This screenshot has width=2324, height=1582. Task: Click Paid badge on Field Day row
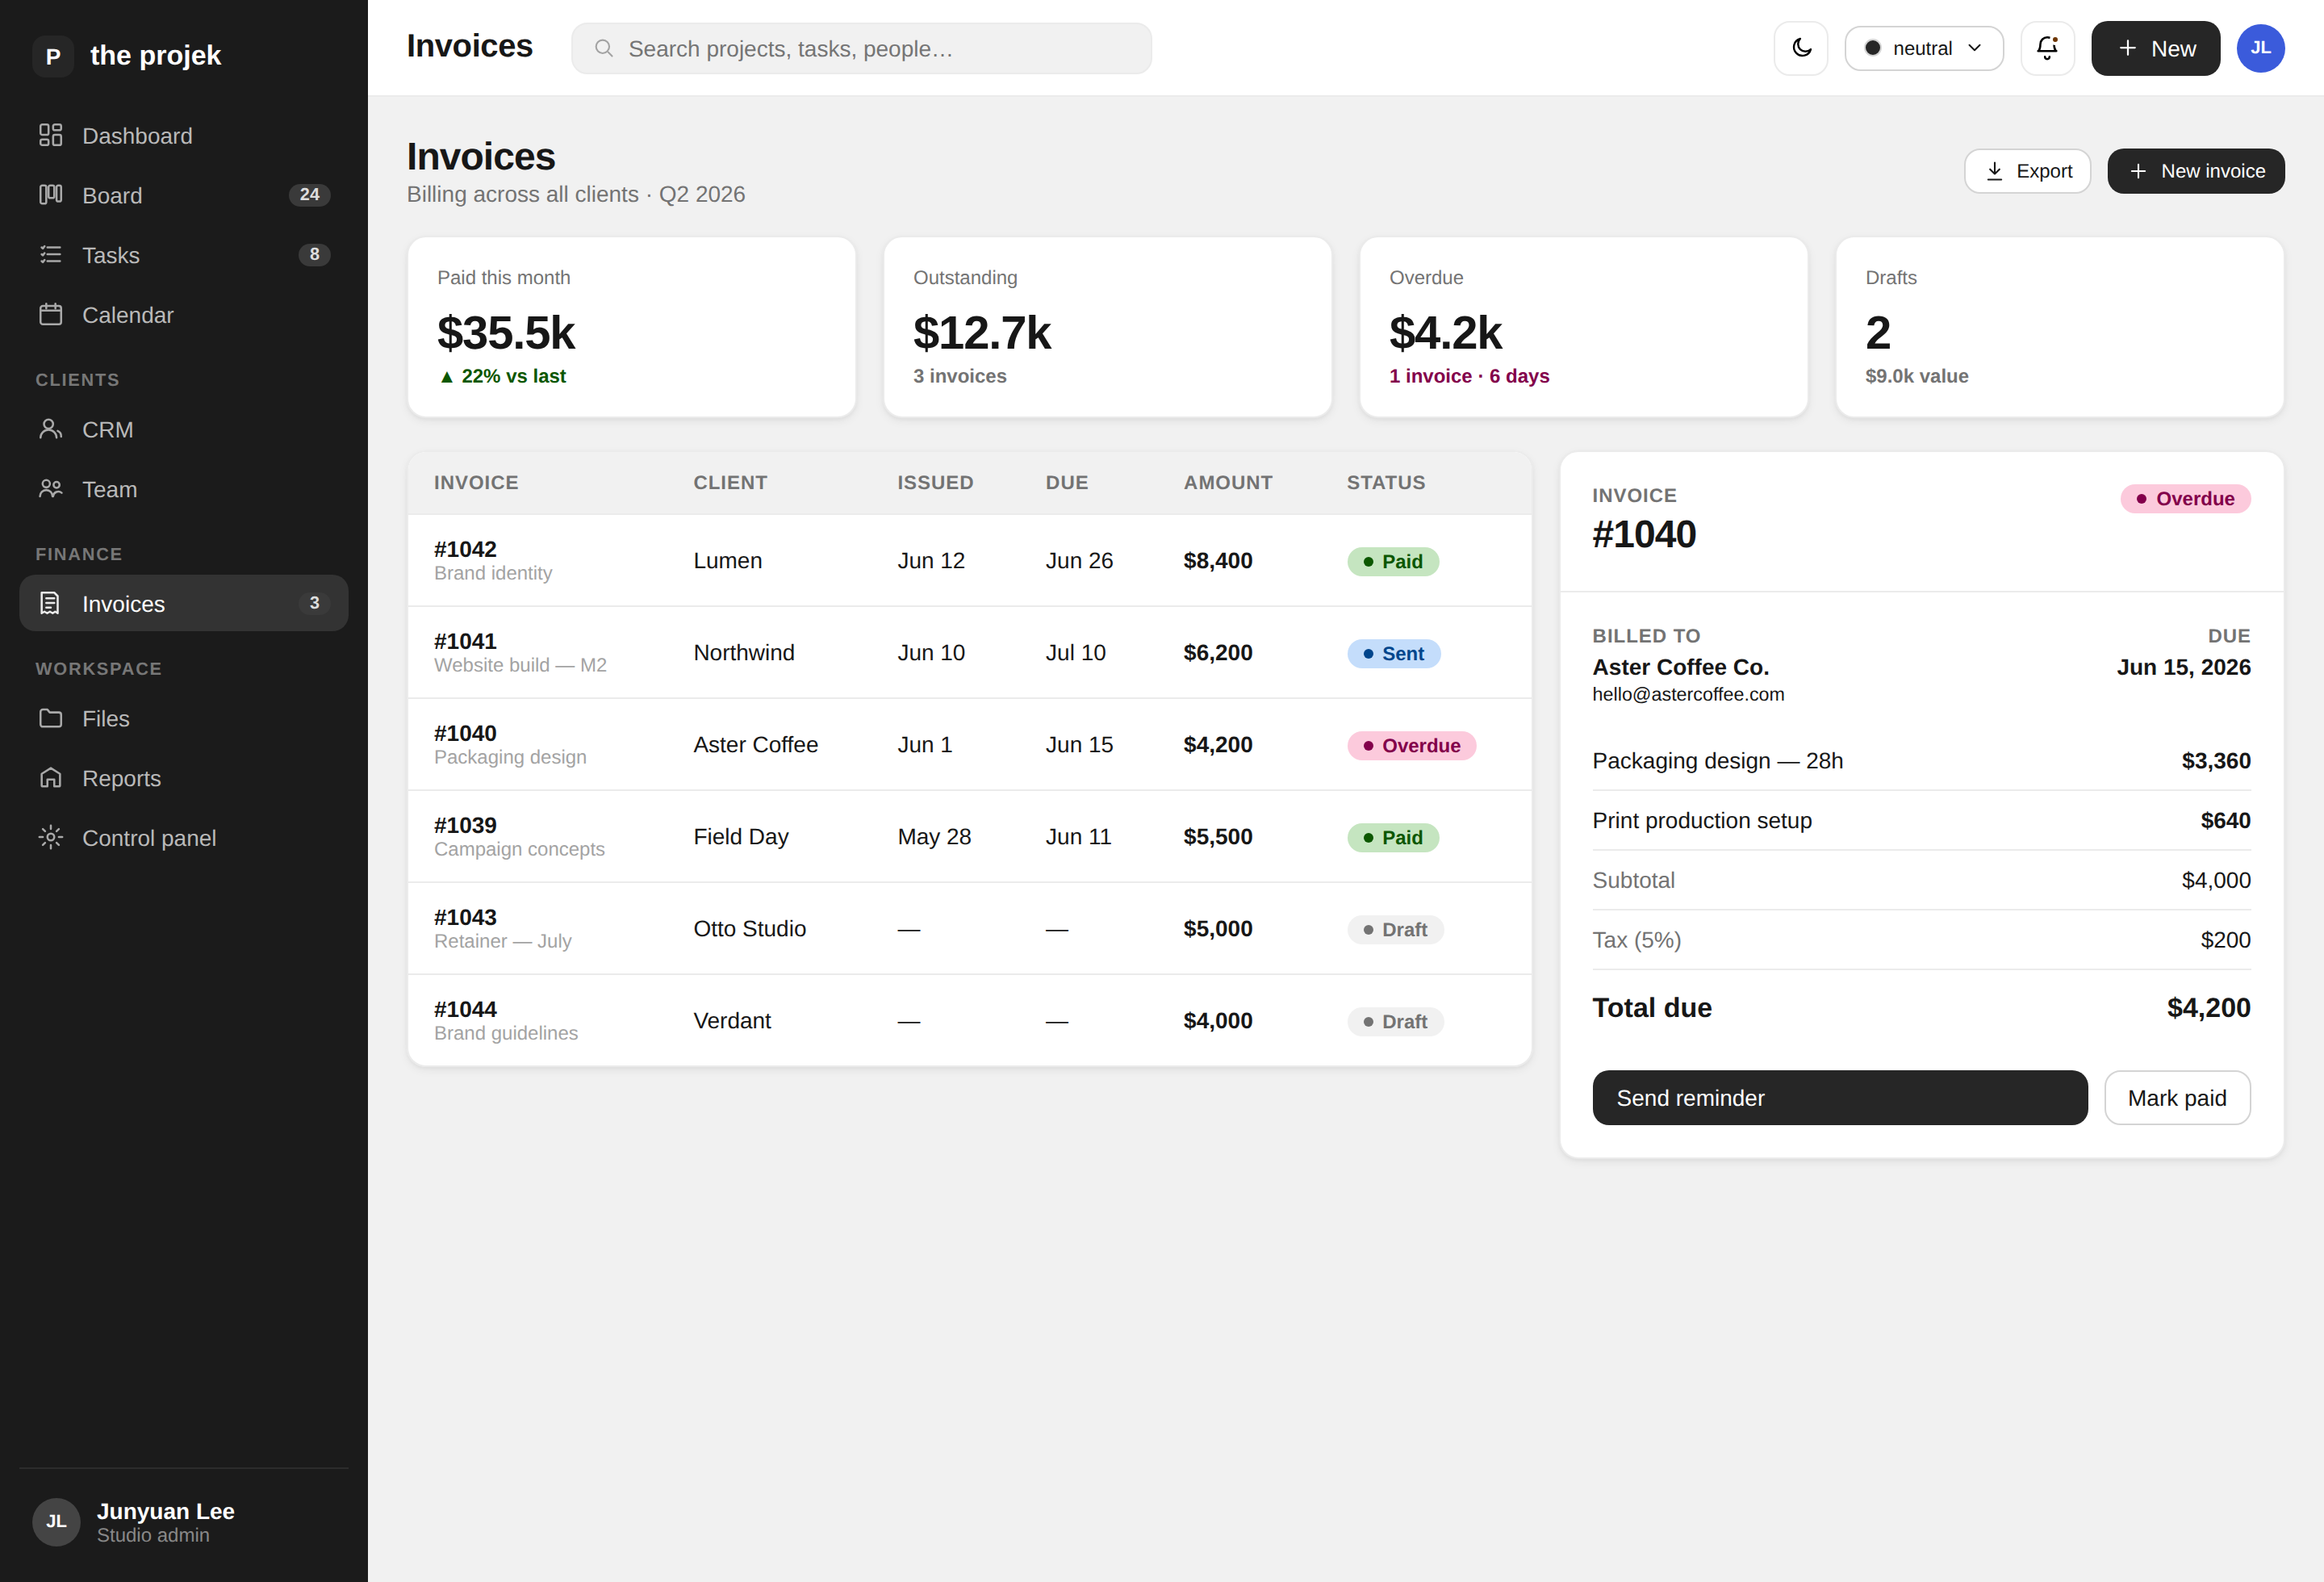pos(1392,837)
